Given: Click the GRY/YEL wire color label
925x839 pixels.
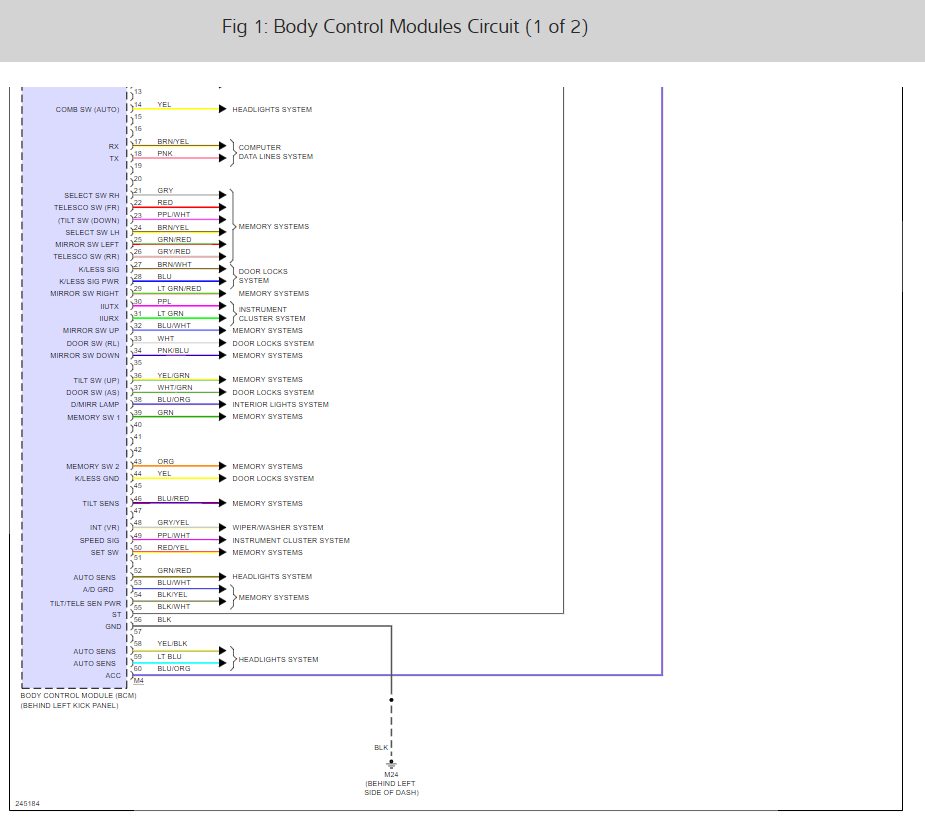Looking at the screenshot, I should click(x=173, y=523).
